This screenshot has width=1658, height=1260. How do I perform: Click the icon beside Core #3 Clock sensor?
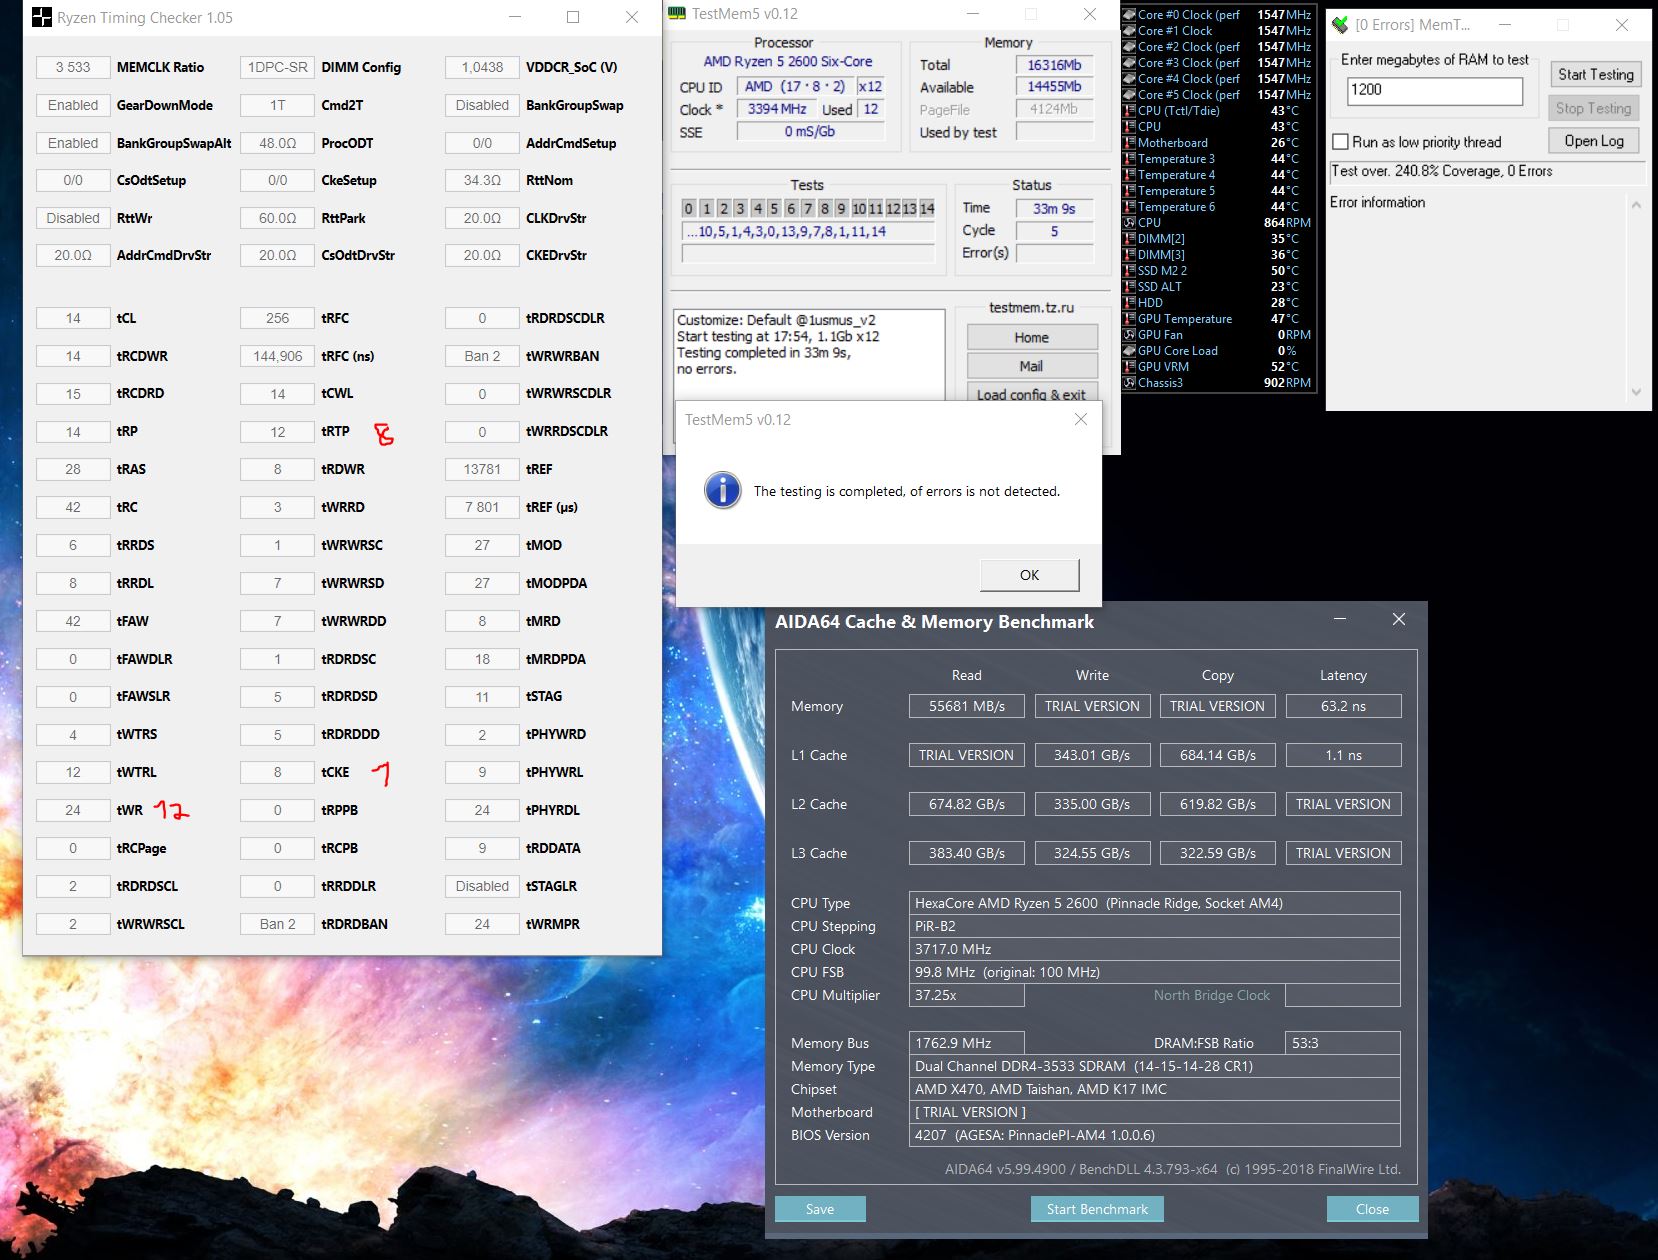tap(1129, 63)
